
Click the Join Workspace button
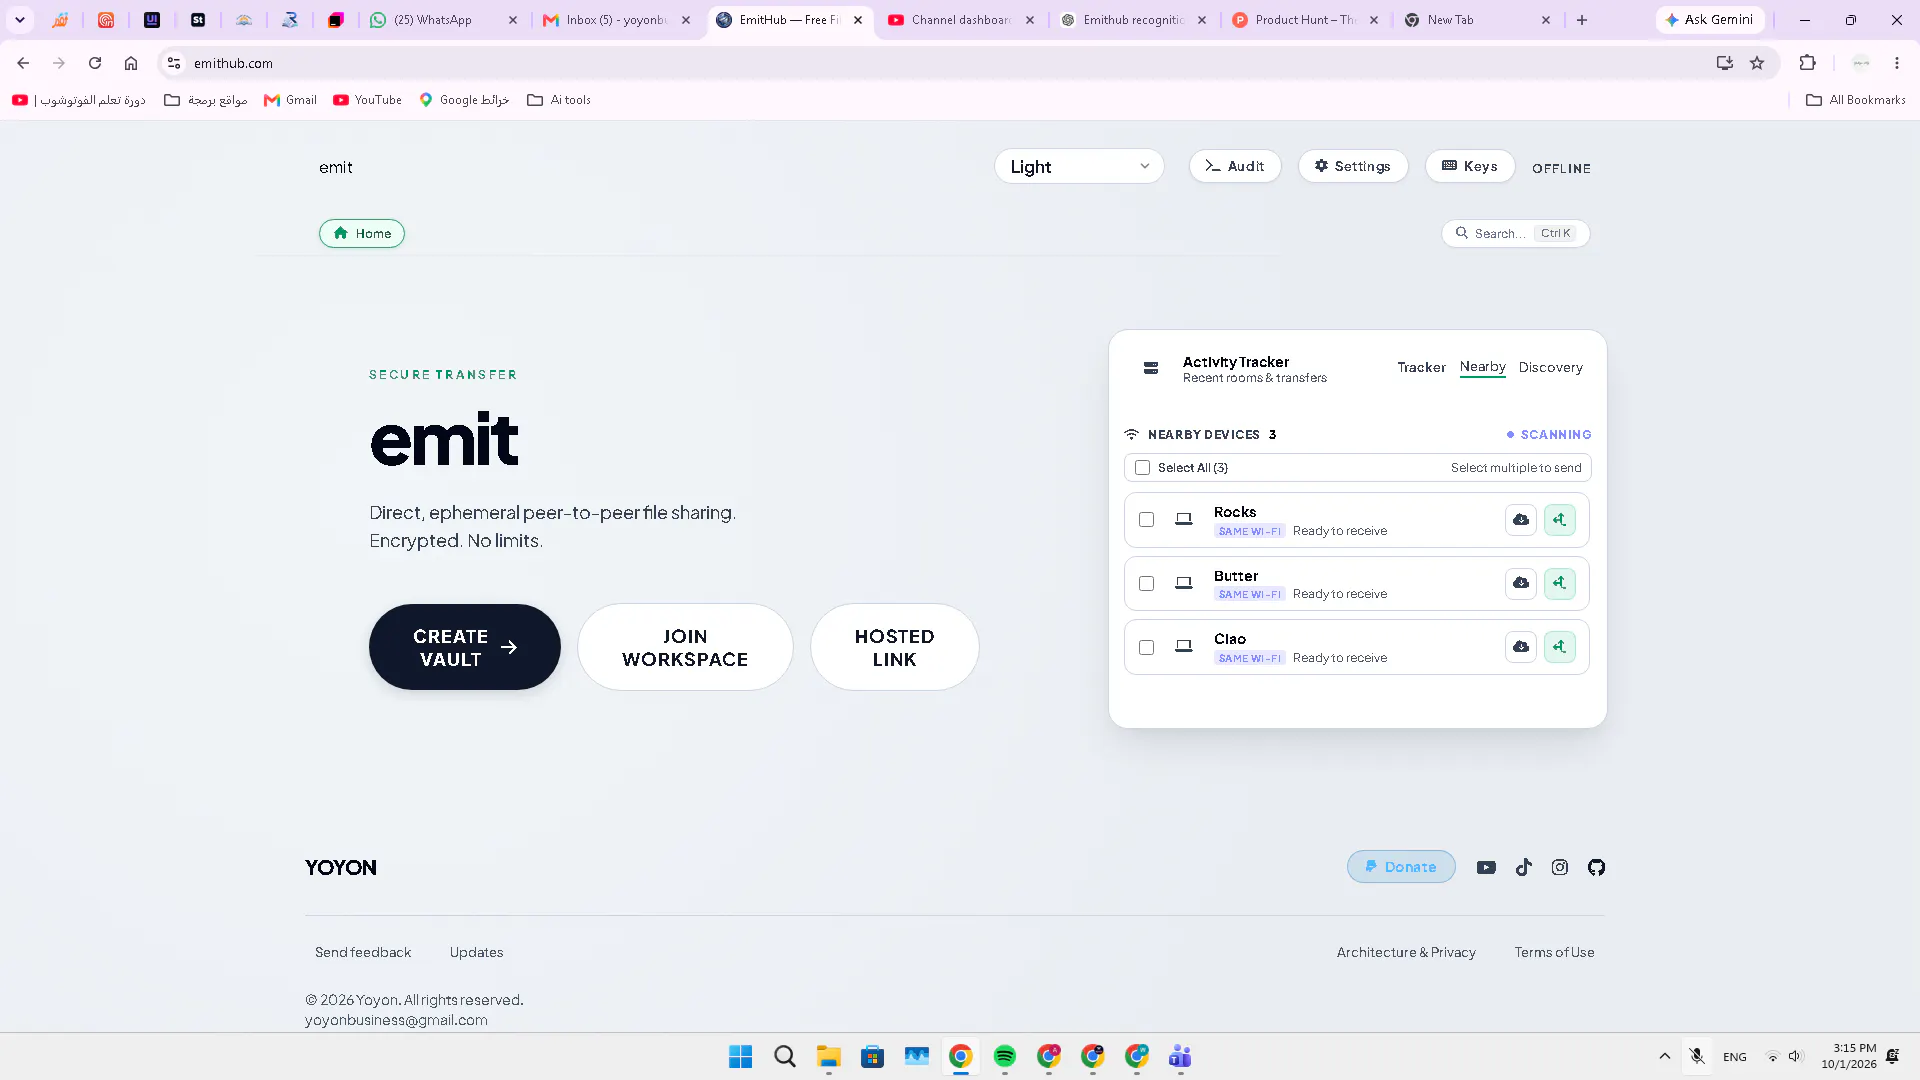(685, 647)
